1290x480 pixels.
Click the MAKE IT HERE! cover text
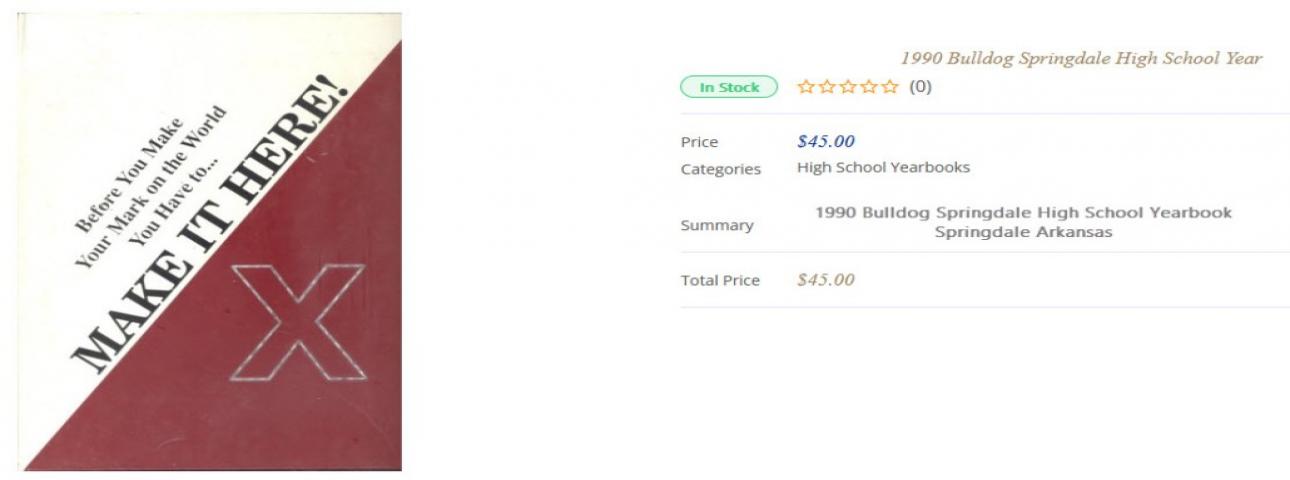click(x=208, y=228)
